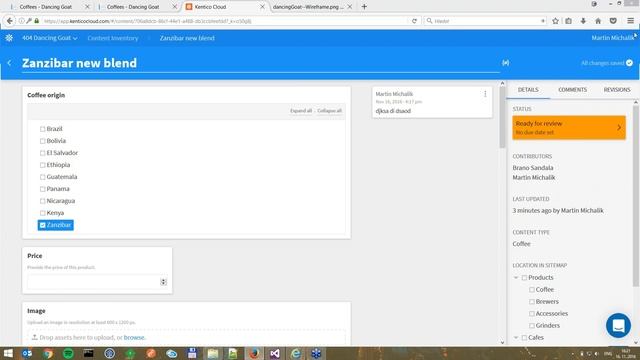640x360 pixels.
Task: Check the Bolivia origin checkbox
Action: pyautogui.click(x=42, y=141)
